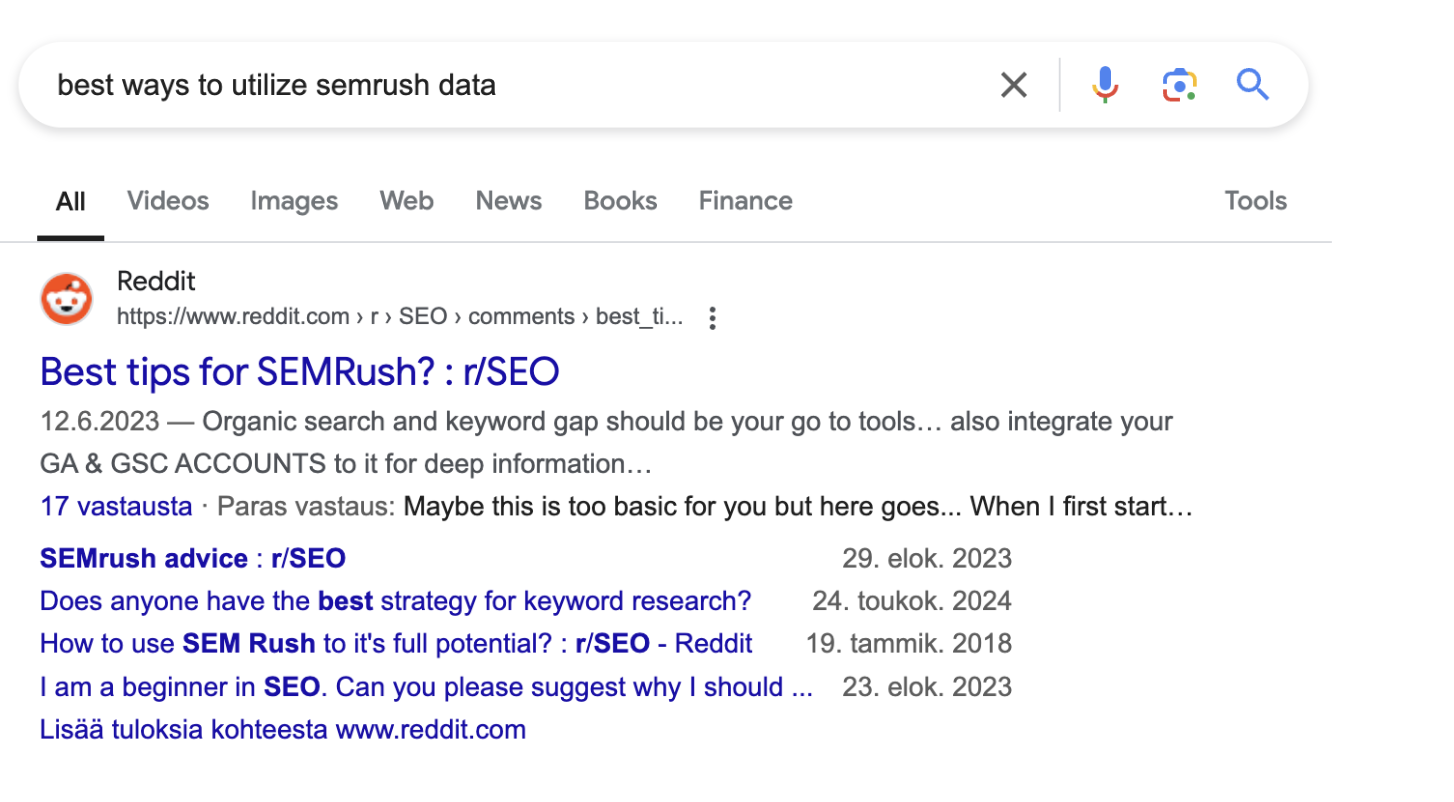Open the Books tab
The width and height of the screenshot is (1454, 802).
click(620, 201)
